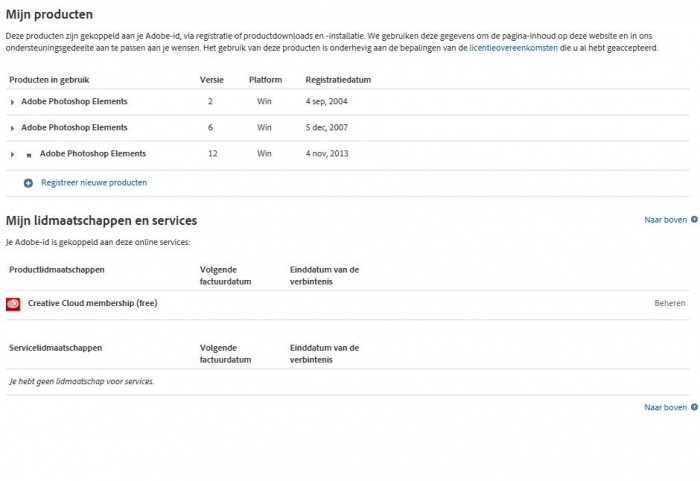Viewport: 700px width, 481px height.
Task: Open the Registreer nieuwe producten link
Action: [94, 183]
